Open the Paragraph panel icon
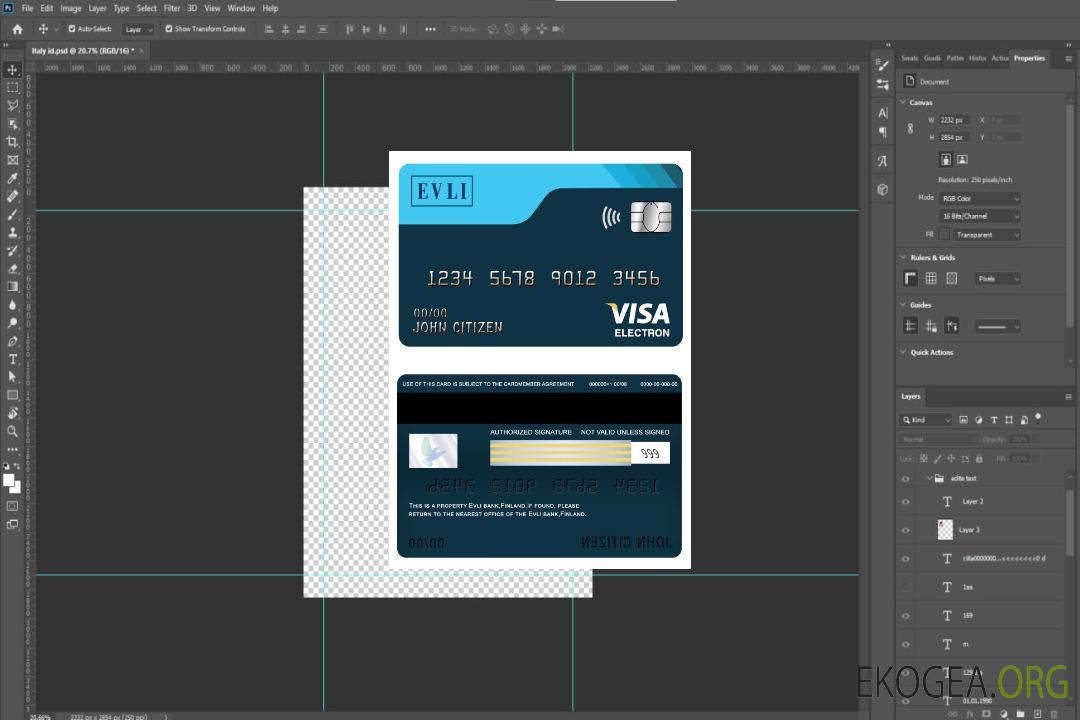1080x720 pixels. click(882, 132)
